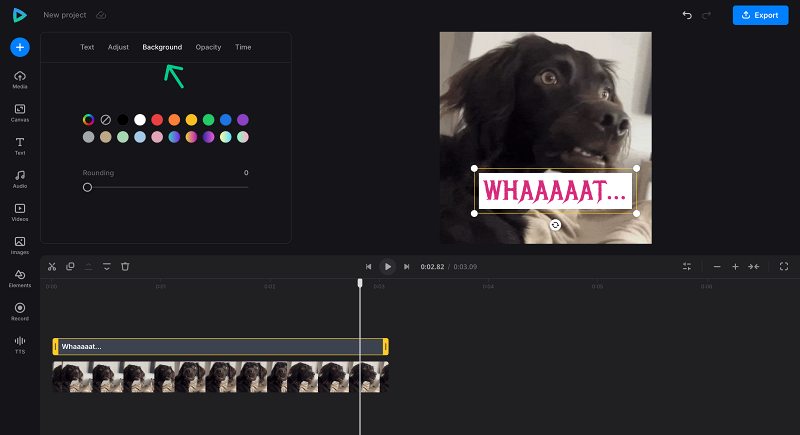The image size is (800, 435).
Task: Click the New project title
Action: pyautogui.click(x=64, y=15)
